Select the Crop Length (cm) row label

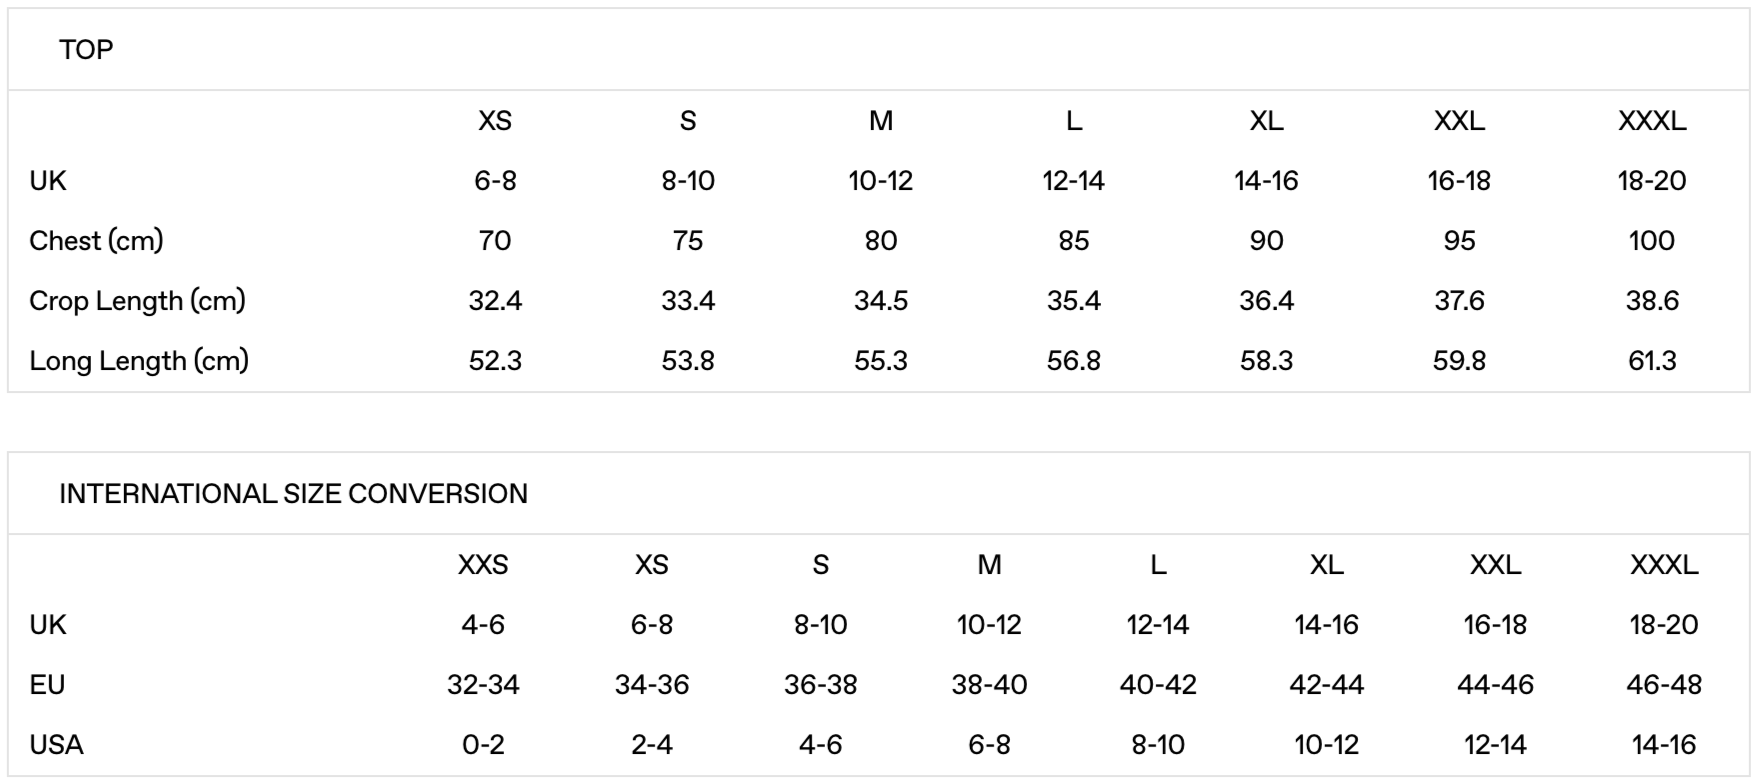(x=137, y=301)
